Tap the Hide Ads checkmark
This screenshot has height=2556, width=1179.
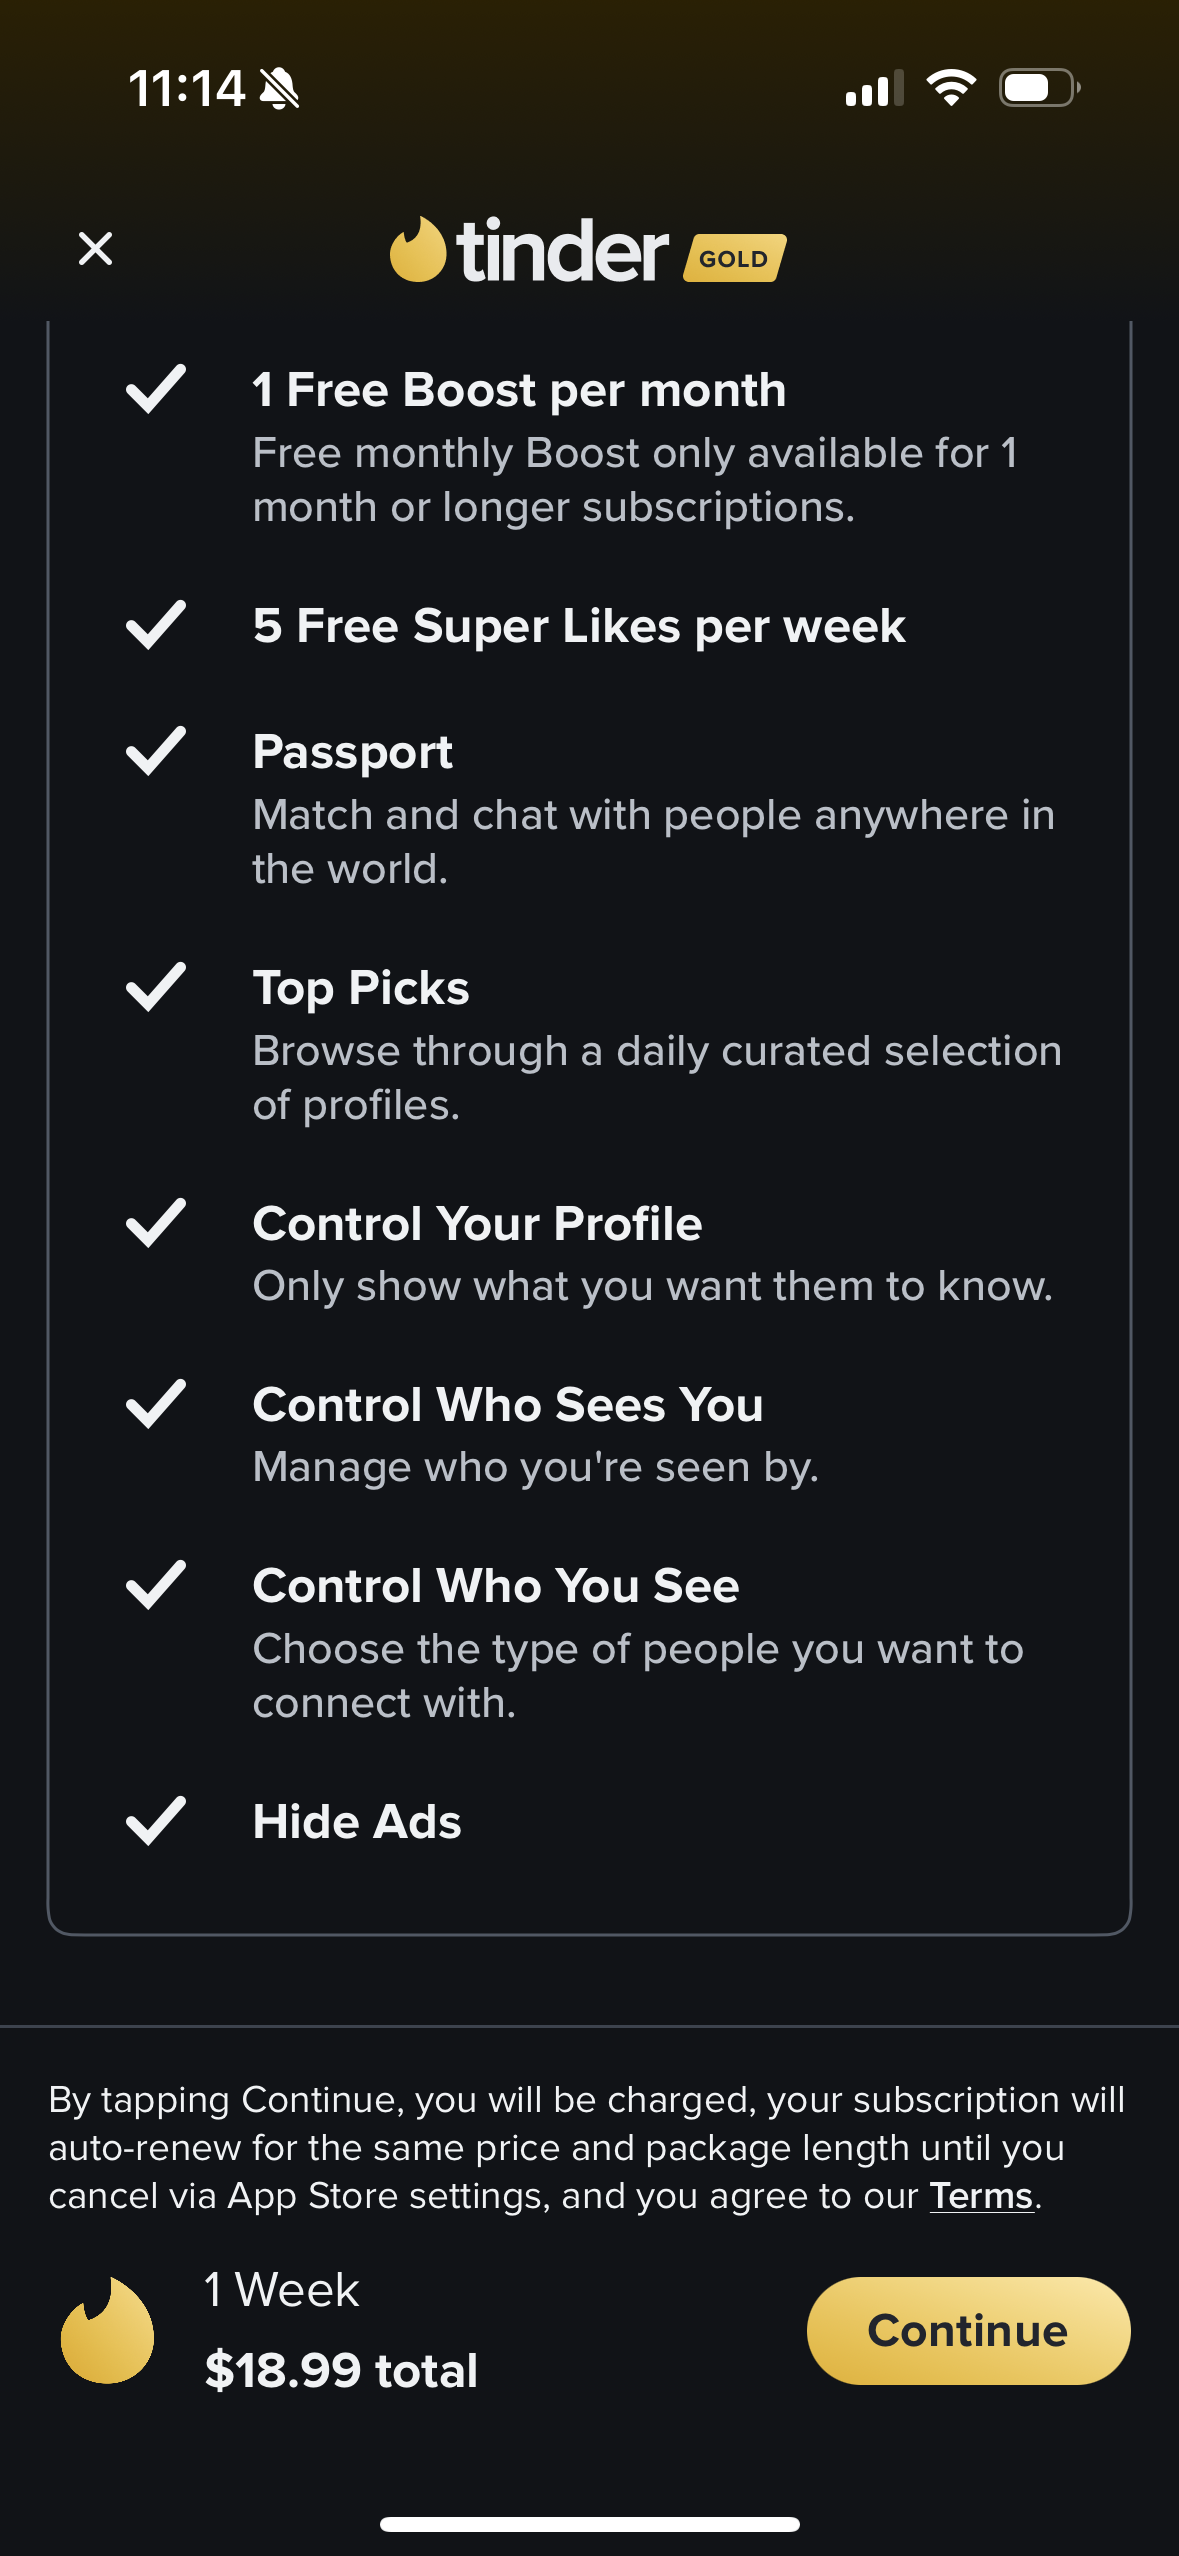(x=156, y=1821)
